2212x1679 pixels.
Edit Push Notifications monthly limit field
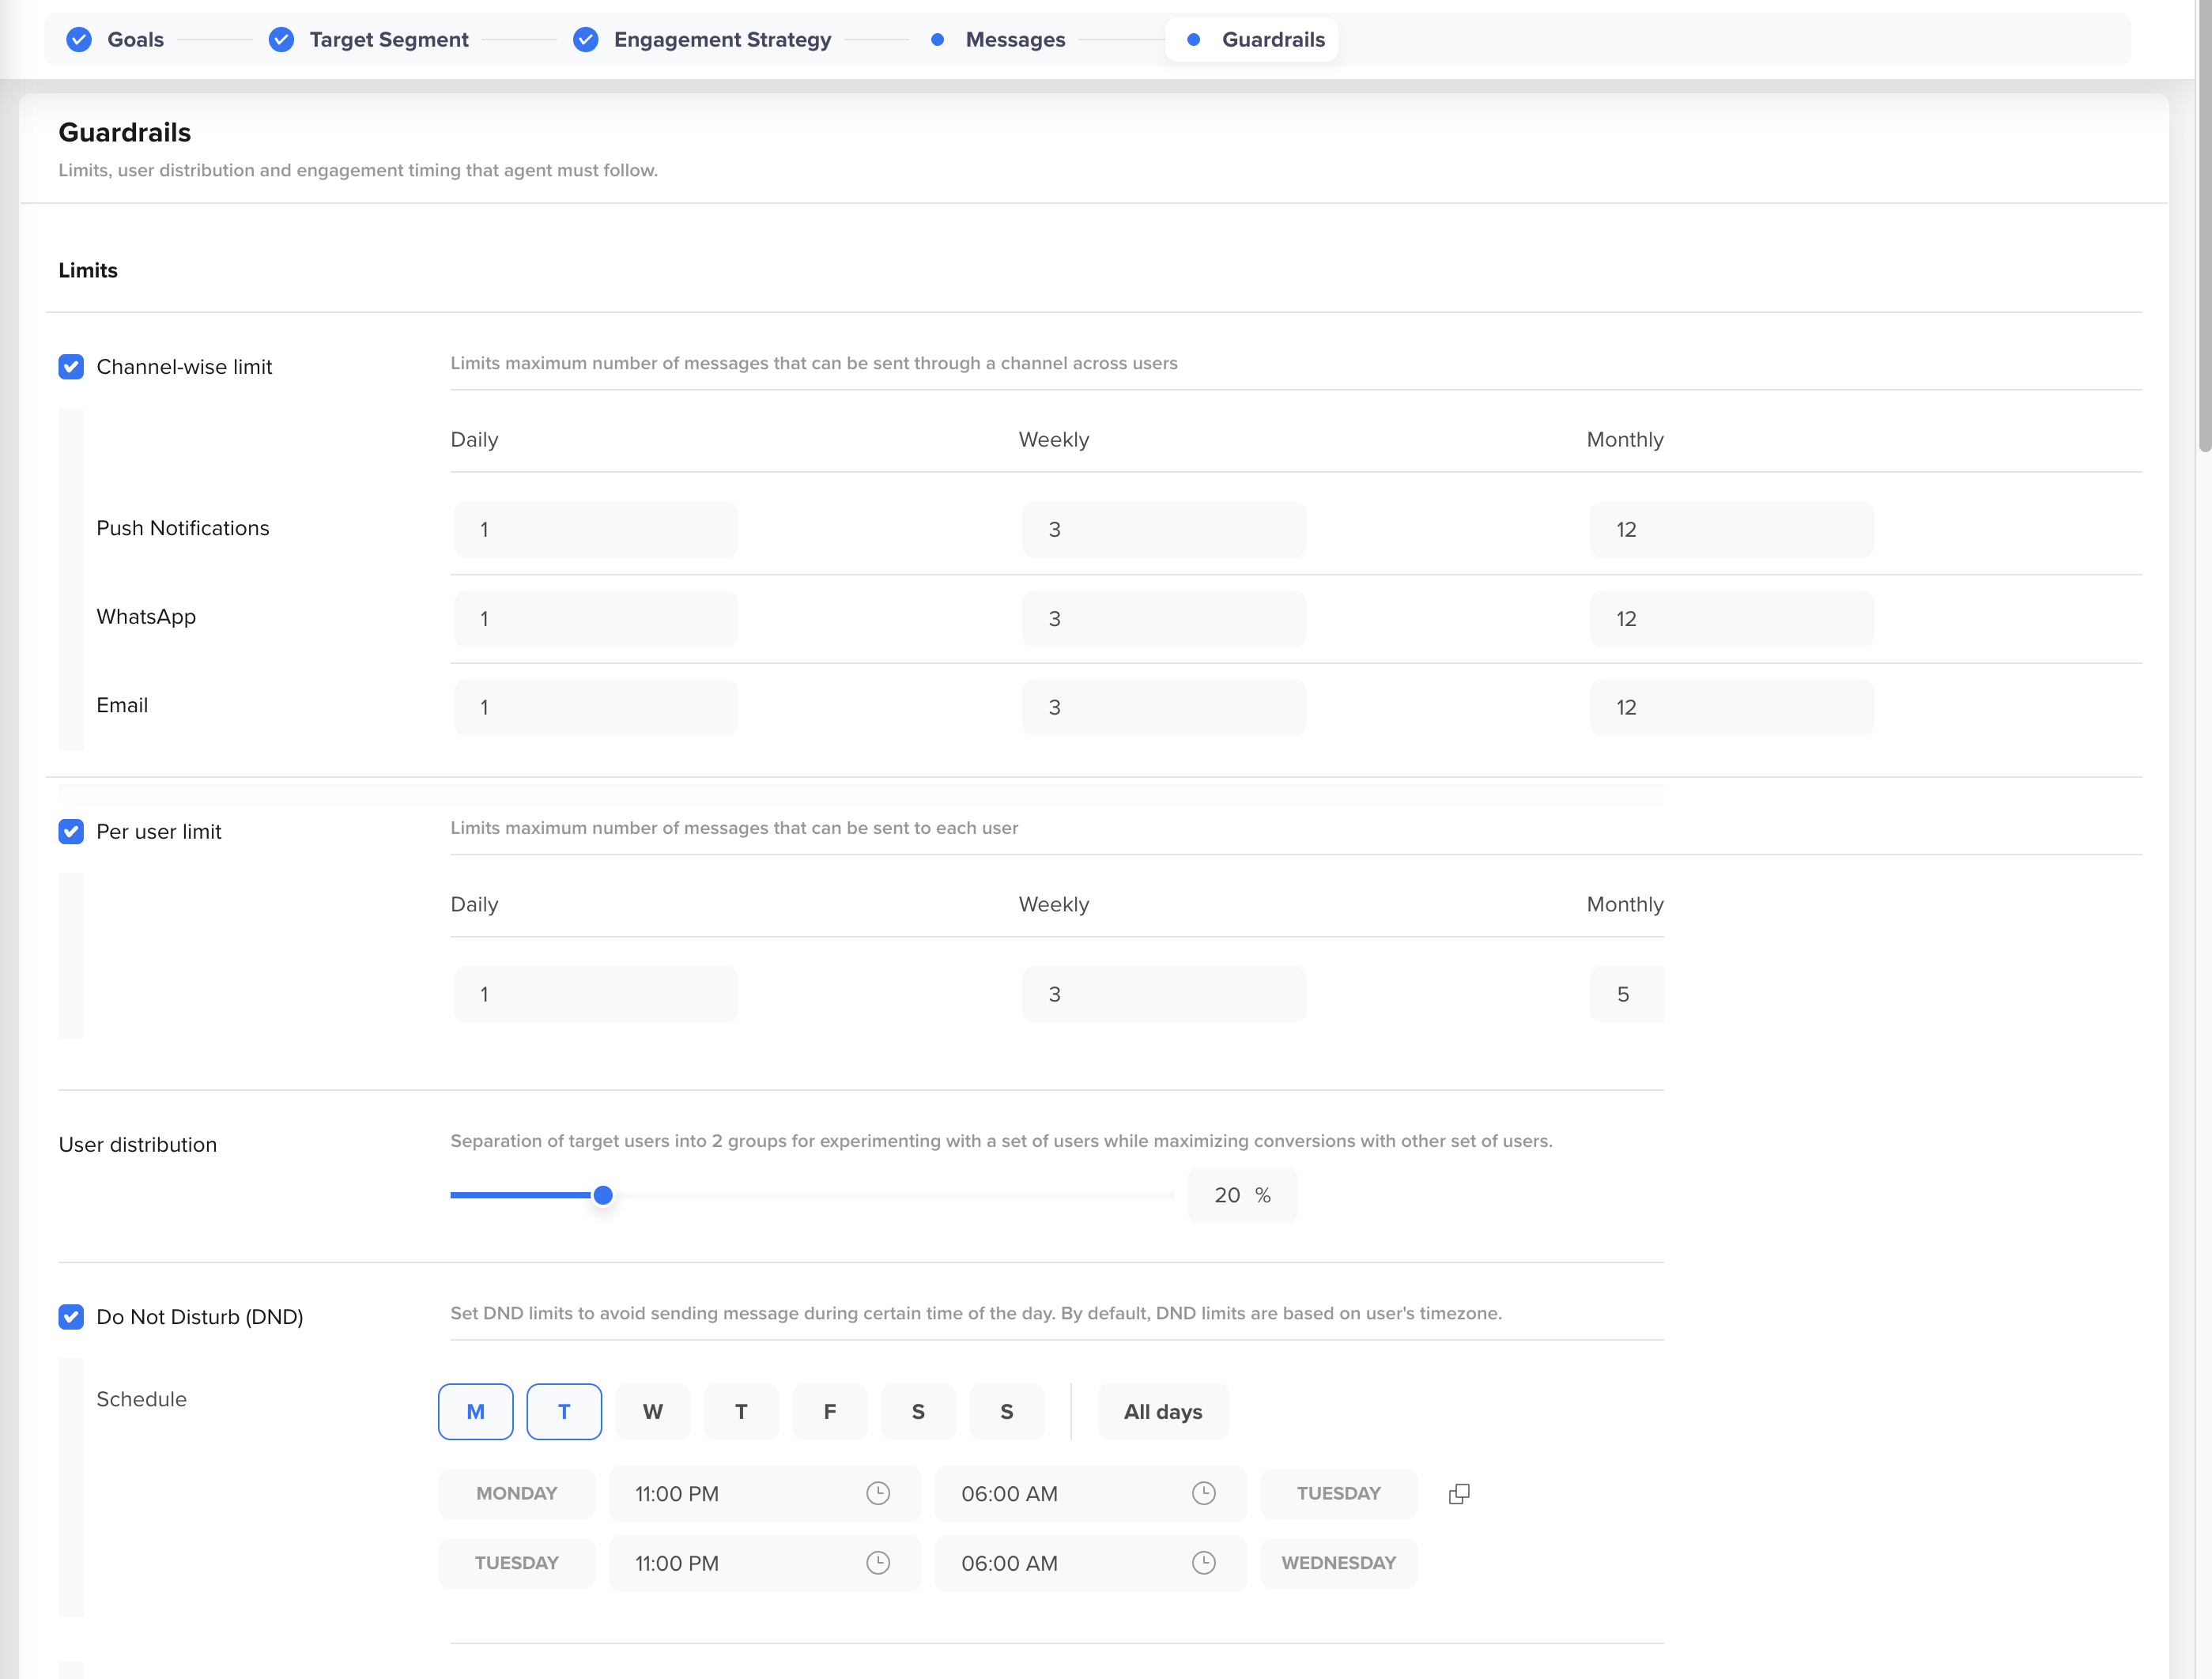[1732, 529]
